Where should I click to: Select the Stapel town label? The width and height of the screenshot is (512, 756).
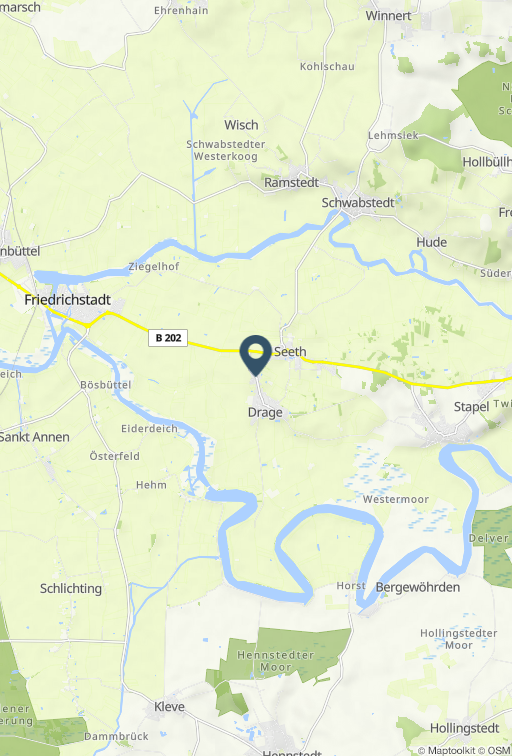471,407
